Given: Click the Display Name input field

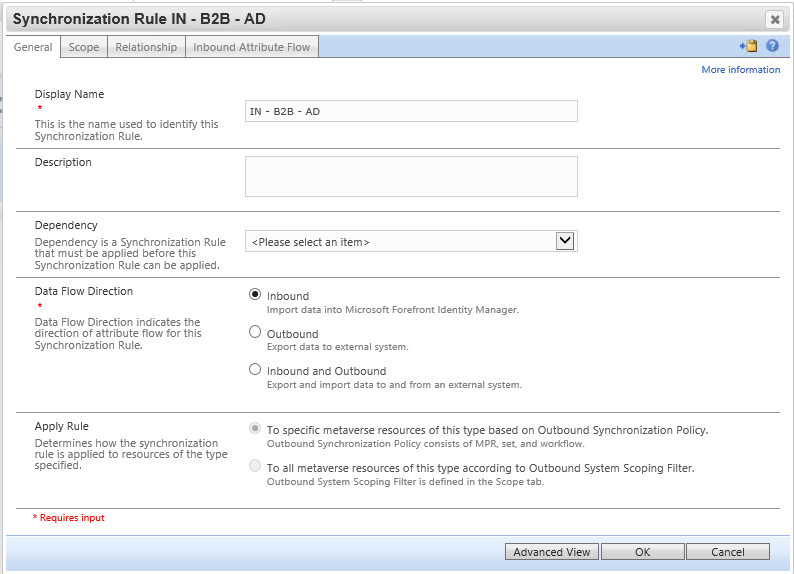Looking at the screenshot, I should [411, 111].
